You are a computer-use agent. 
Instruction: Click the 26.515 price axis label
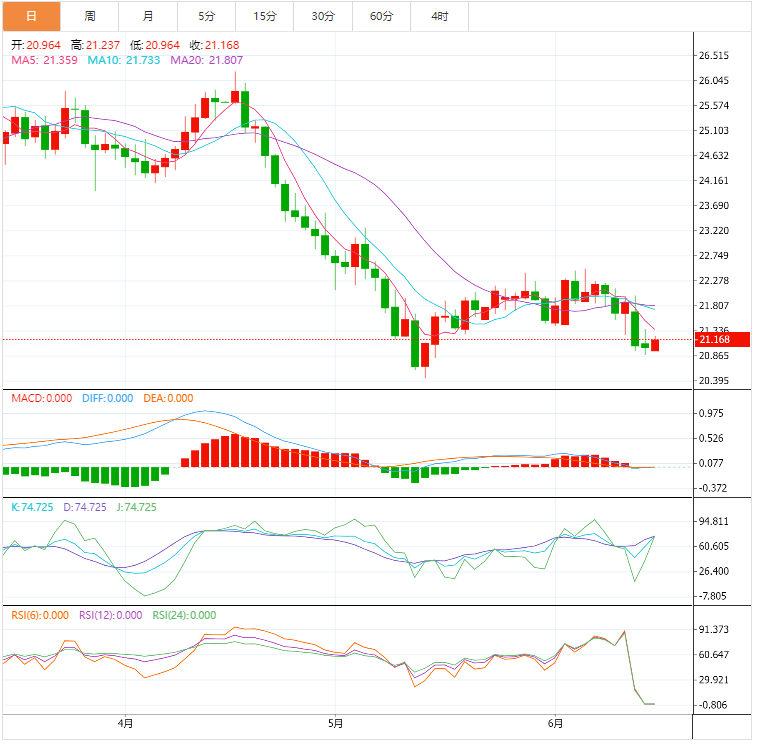tap(714, 56)
